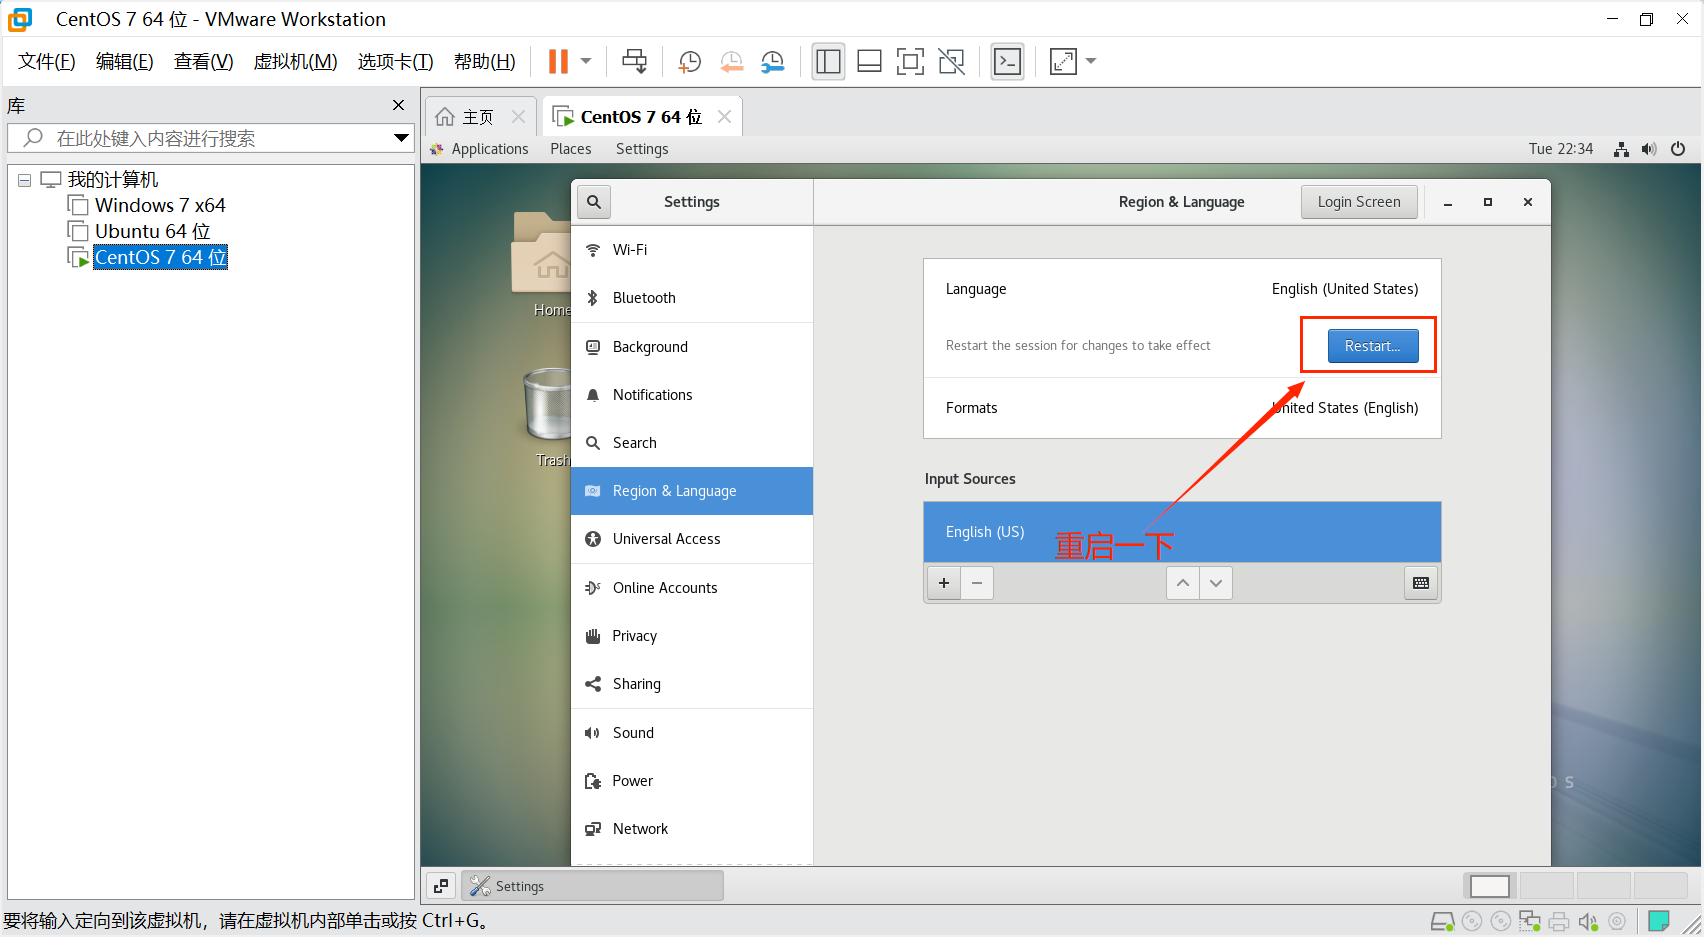Click the volume icon in GNOME top bar
Viewport: 1704px width, 937px height.
click(1649, 149)
